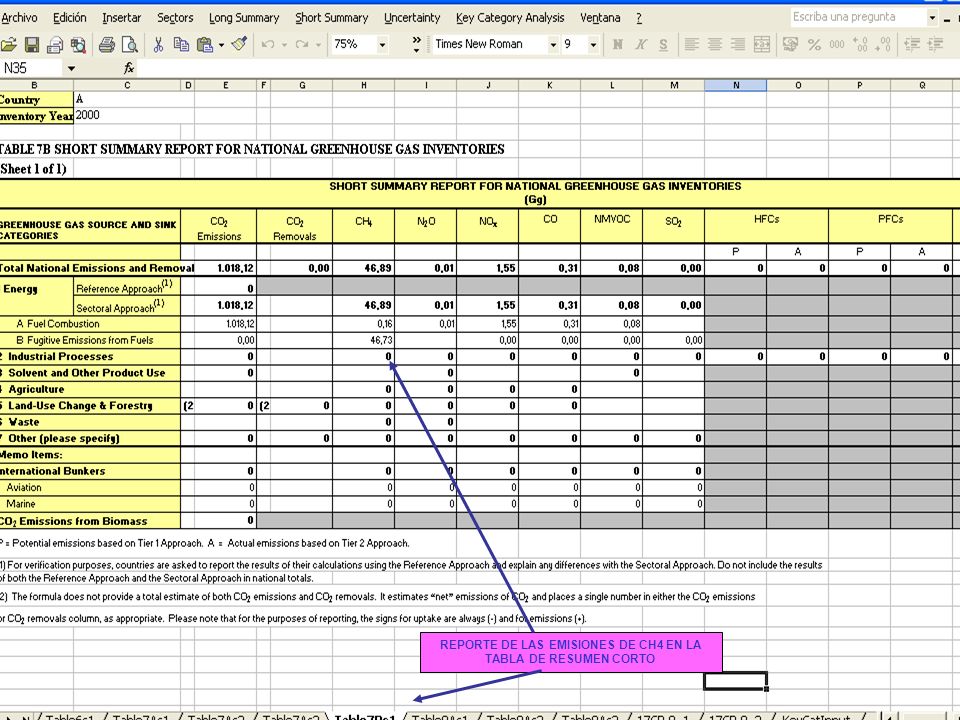The image size is (960, 720).
Task: Open the Times New Roman font dropdown
Action: (552, 44)
